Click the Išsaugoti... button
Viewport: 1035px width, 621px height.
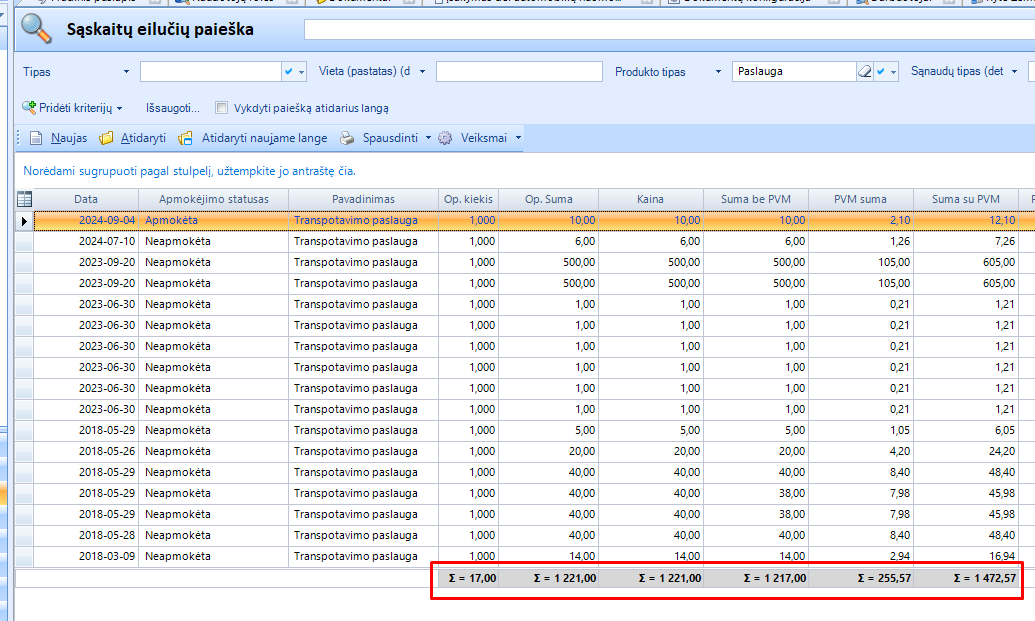[x=173, y=108]
